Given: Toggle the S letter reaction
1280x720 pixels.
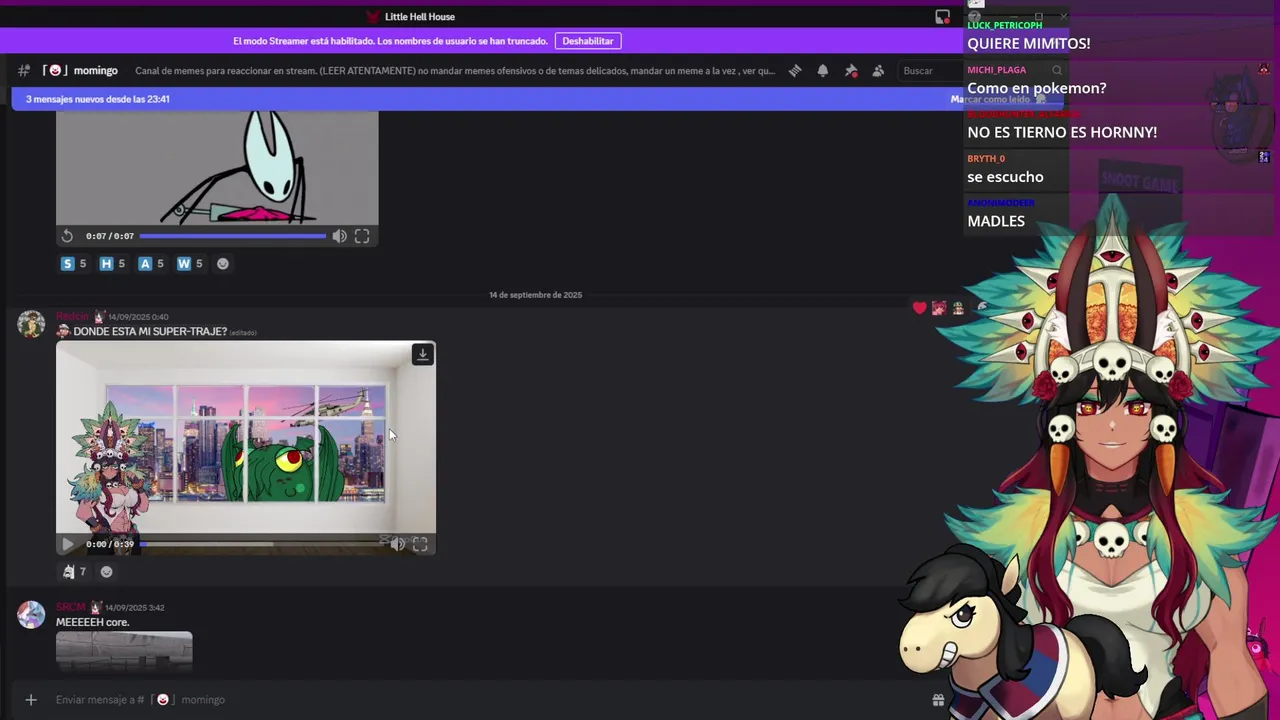Looking at the screenshot, I should [x=74, y=264].
